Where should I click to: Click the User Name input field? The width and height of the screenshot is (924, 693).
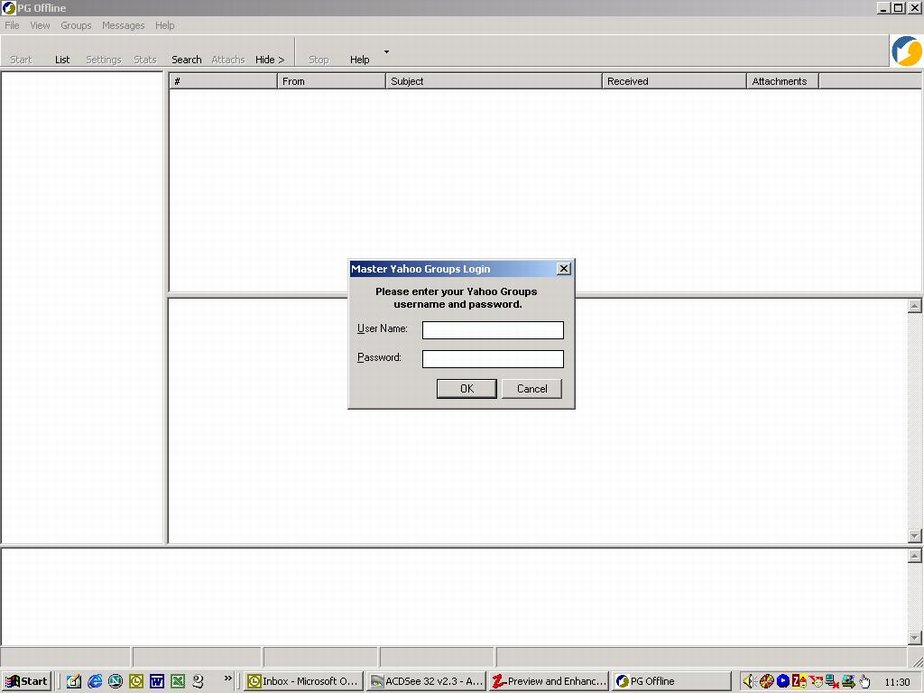492,330
